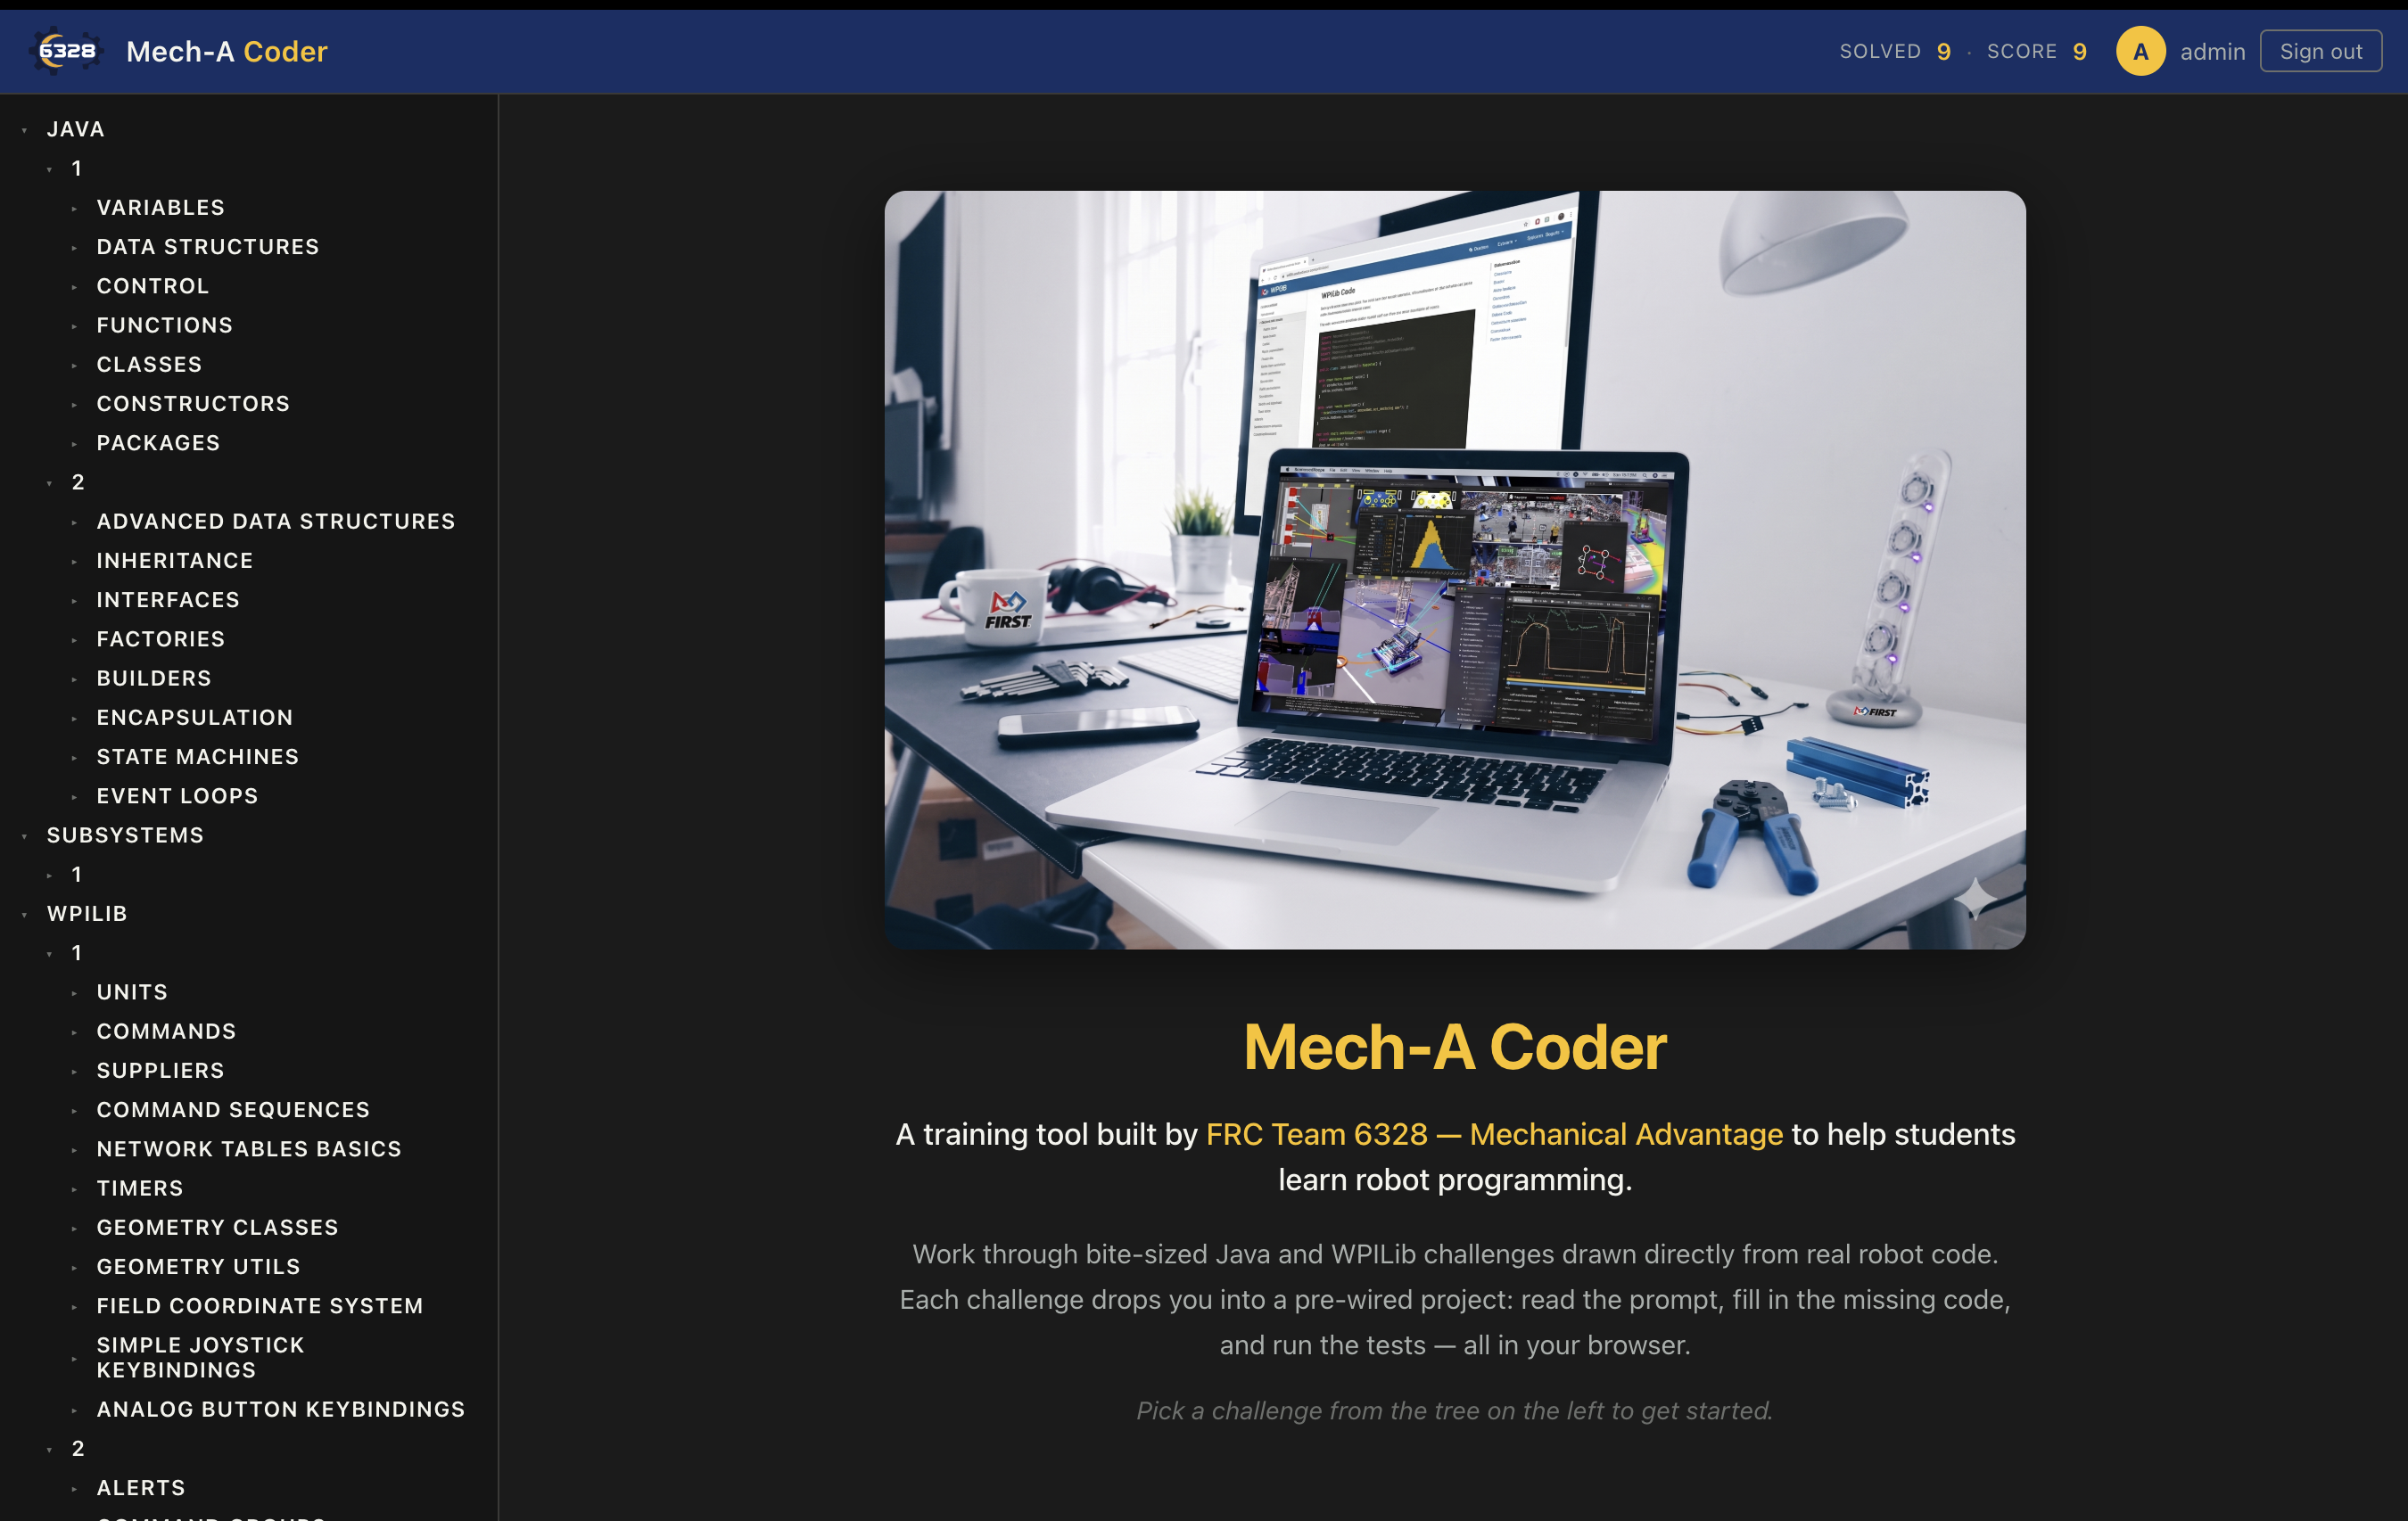Select the TIMERS category
This screenshot has width=2408, height=1521.
point(140,1188)
